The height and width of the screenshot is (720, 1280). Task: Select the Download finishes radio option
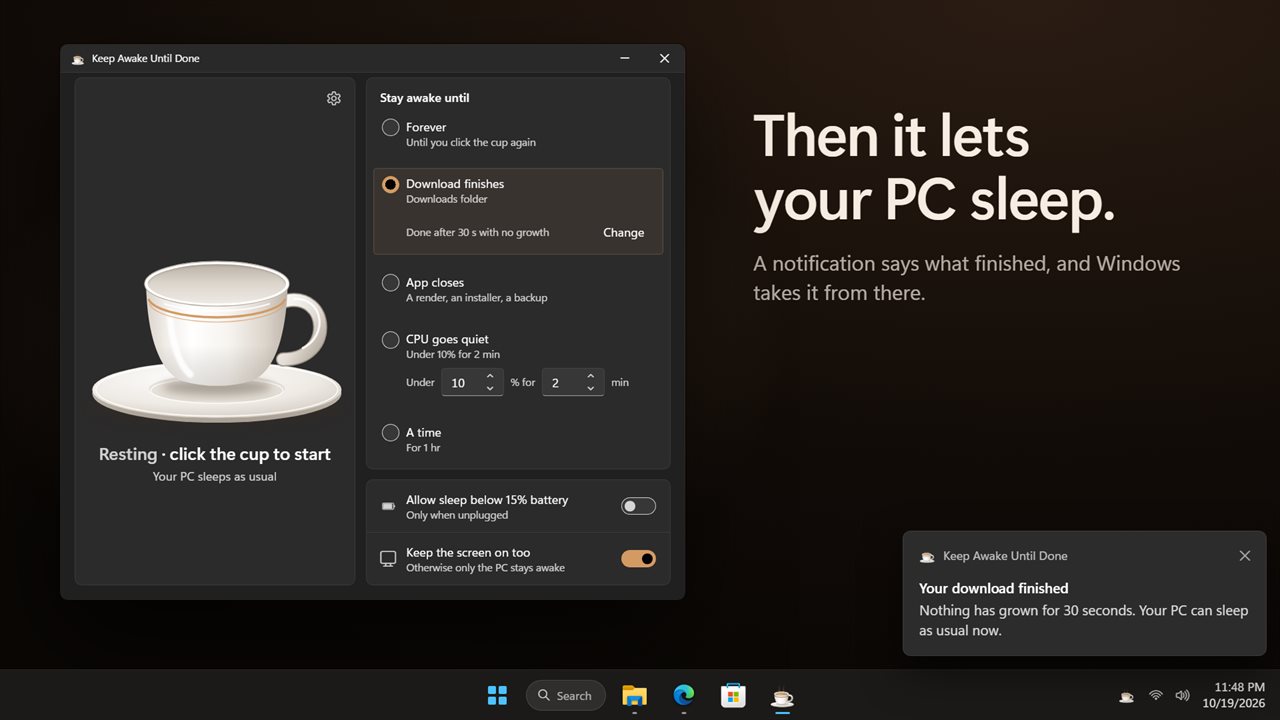pos(391,185)
